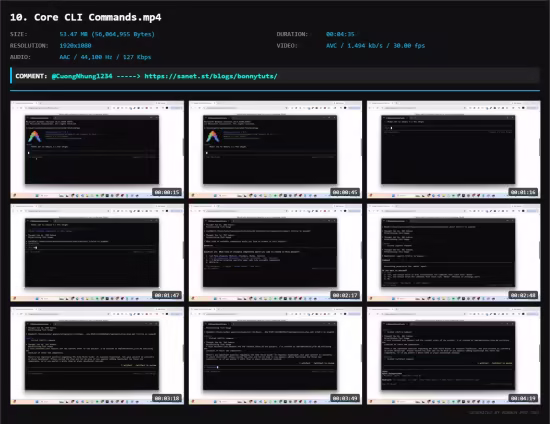Select the resolution value '1920x1080'
Image resolution: width=550 pixels, height=424 pixels.
coord(75,46)
